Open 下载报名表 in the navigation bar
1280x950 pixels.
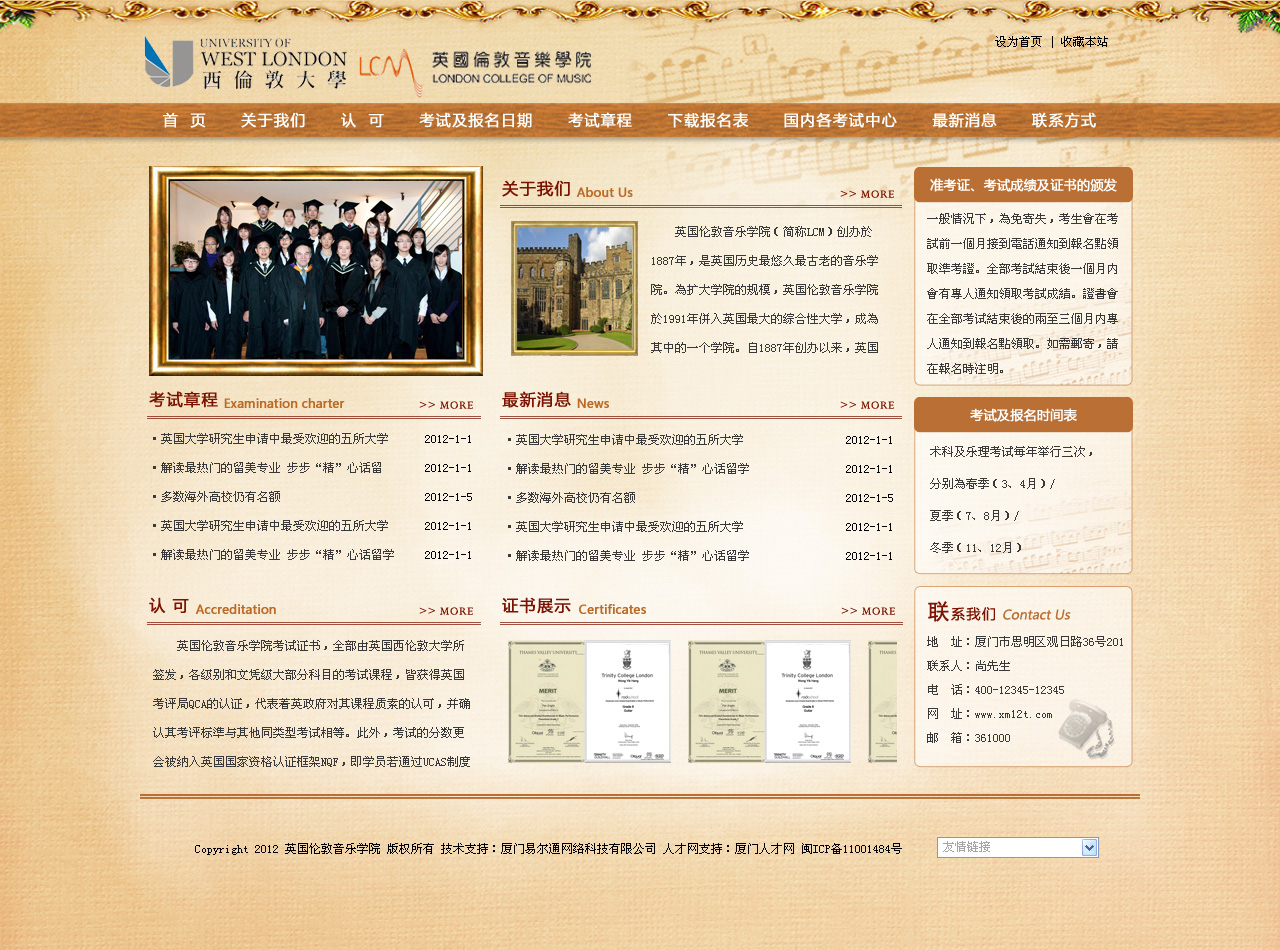pyautogui.click(x=708, y=121)
